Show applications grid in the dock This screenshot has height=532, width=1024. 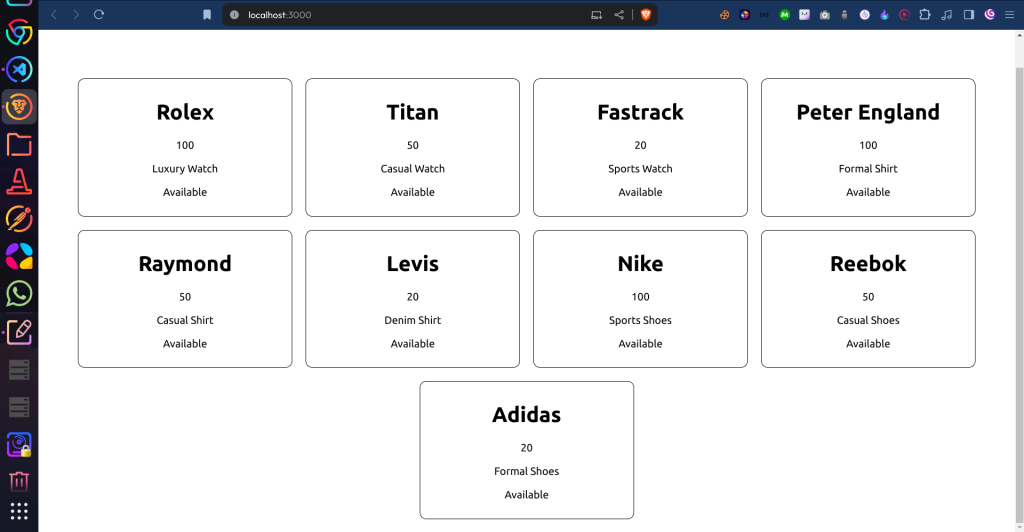(x=19, y=511)
